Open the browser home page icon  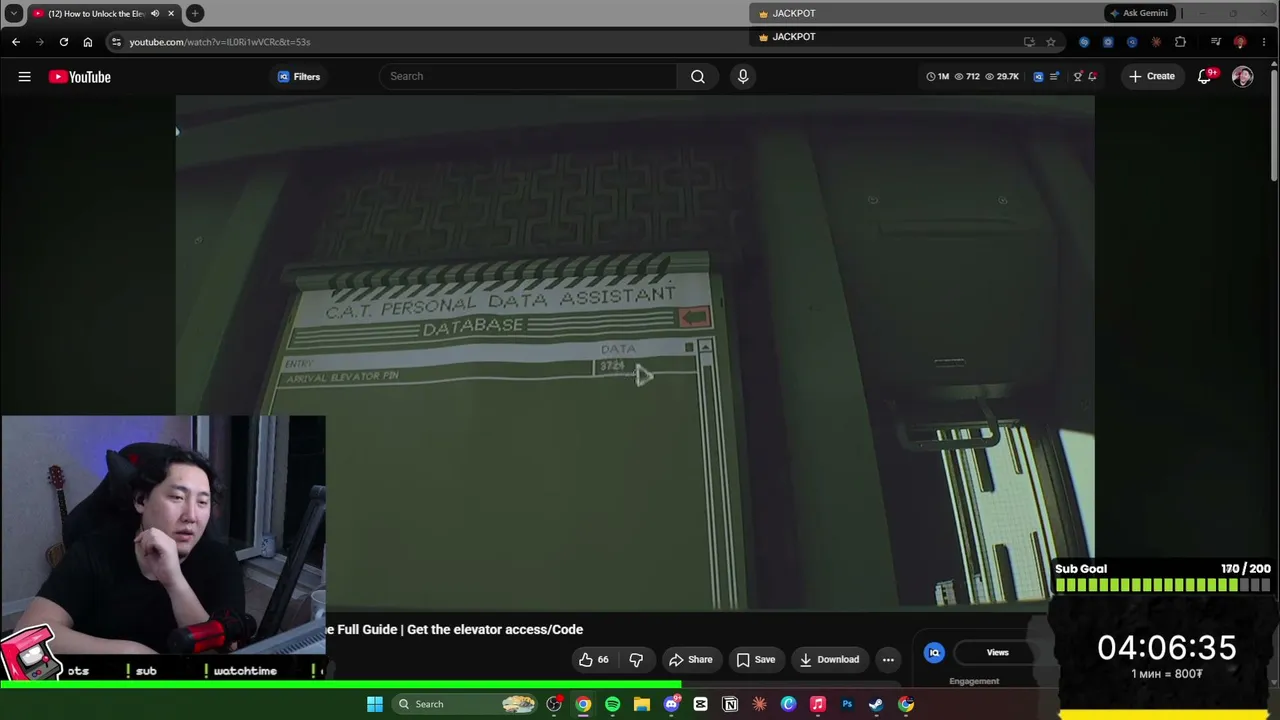[88, 42]
